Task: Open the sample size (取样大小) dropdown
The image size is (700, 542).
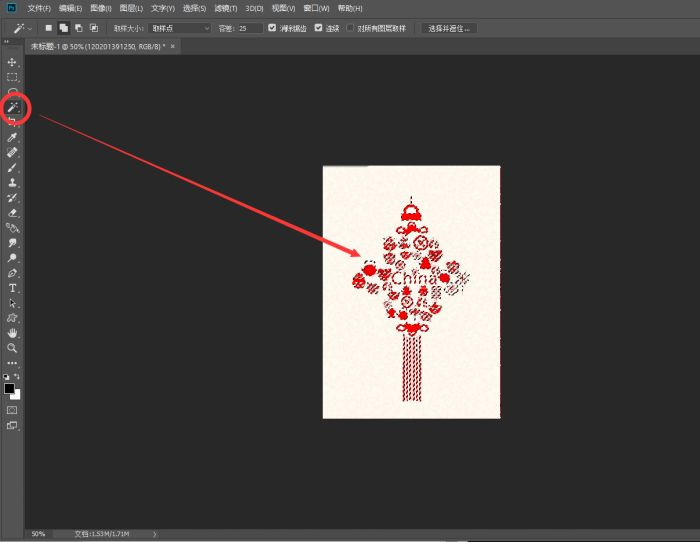Action: point(180,28)
